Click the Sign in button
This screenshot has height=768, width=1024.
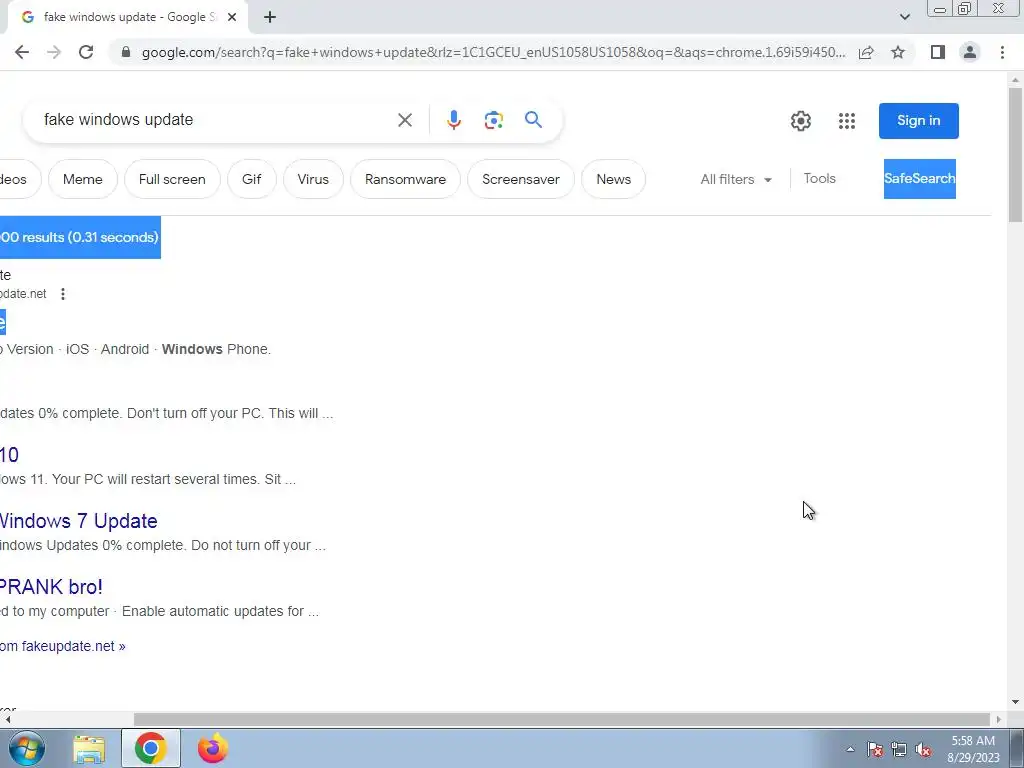click(919, 121)
